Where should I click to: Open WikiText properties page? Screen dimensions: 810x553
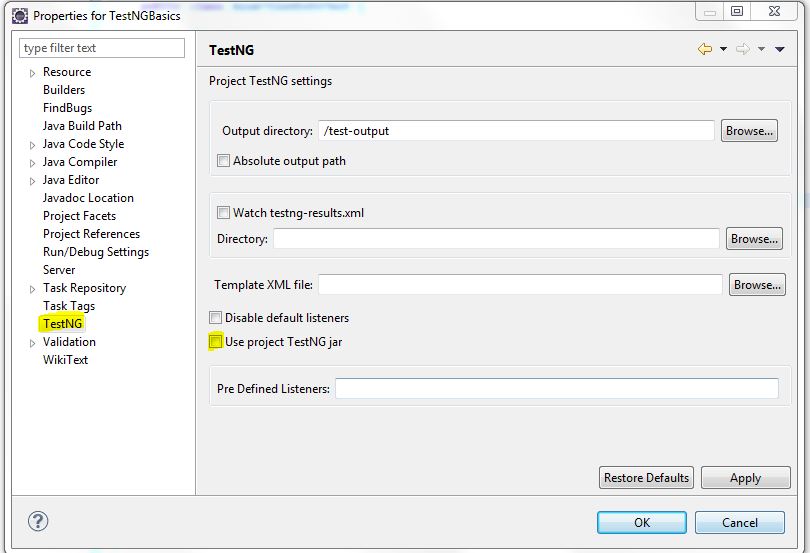click(x=66, y=360)
